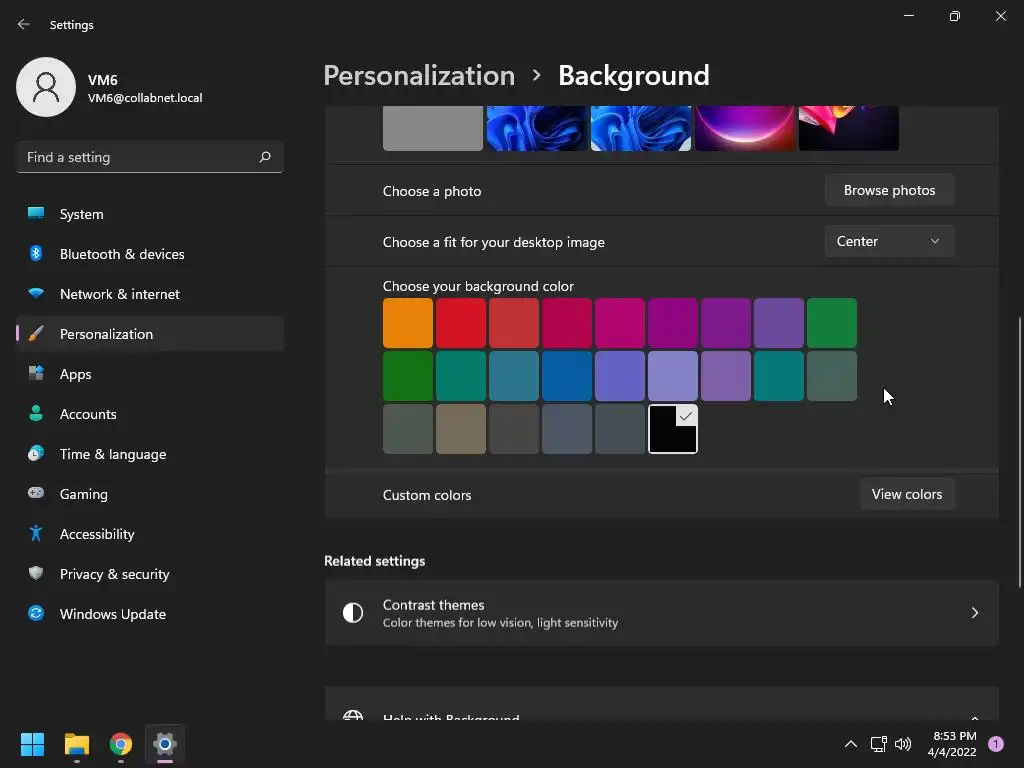Screen dimensions: 1024x768
Task: Click the volume speaker tray icon
Action: point(903,744)
